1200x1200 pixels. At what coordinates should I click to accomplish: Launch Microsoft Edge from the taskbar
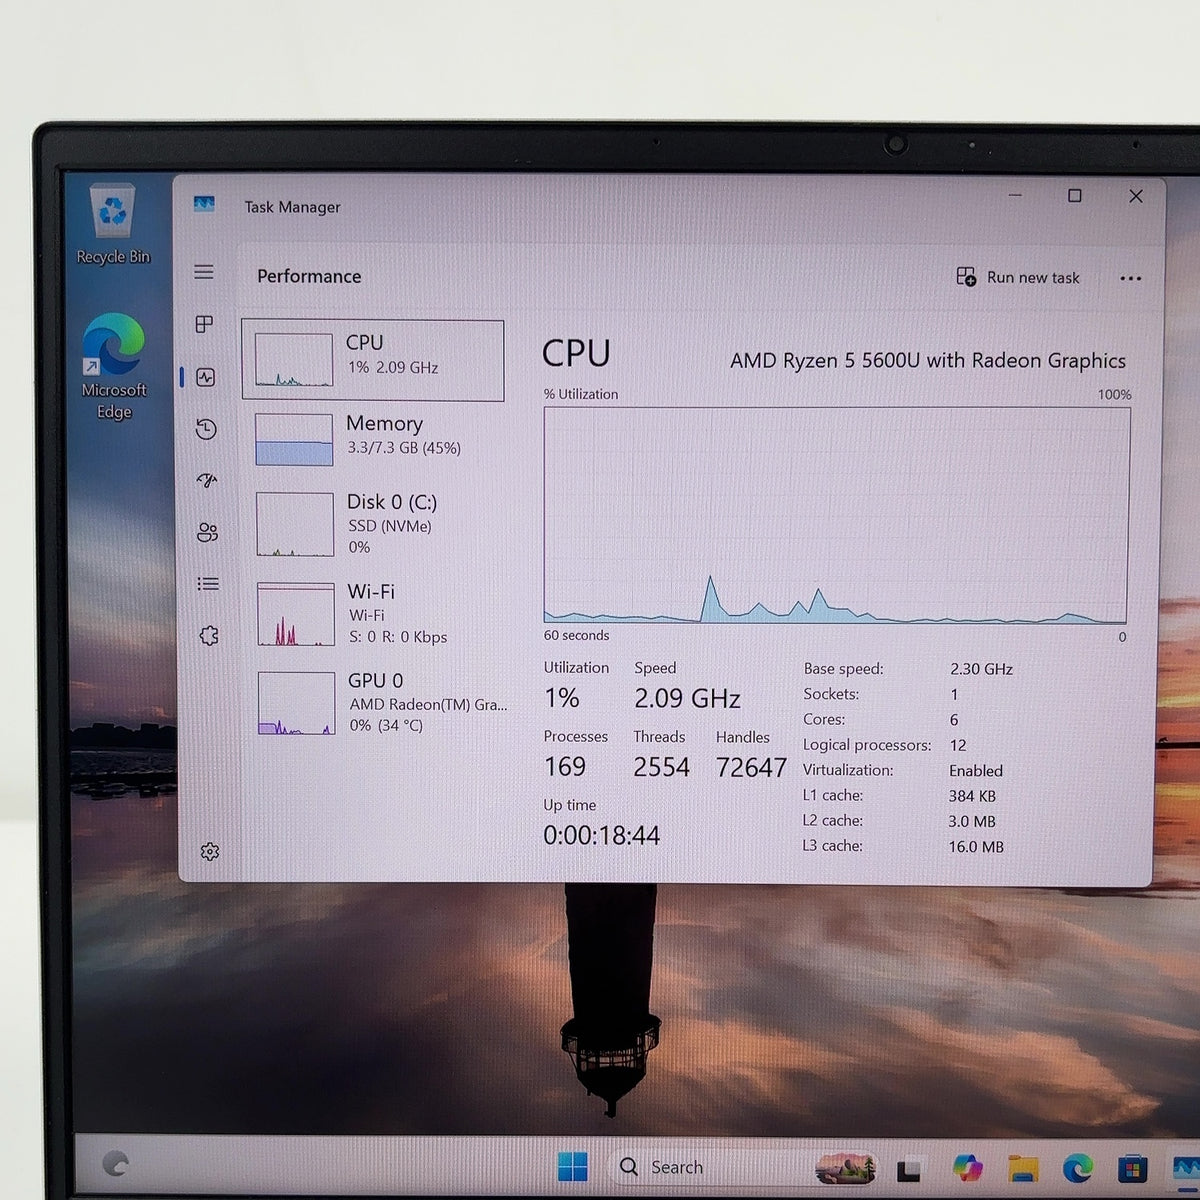pyautogui.click(x=1077, y=1167)
